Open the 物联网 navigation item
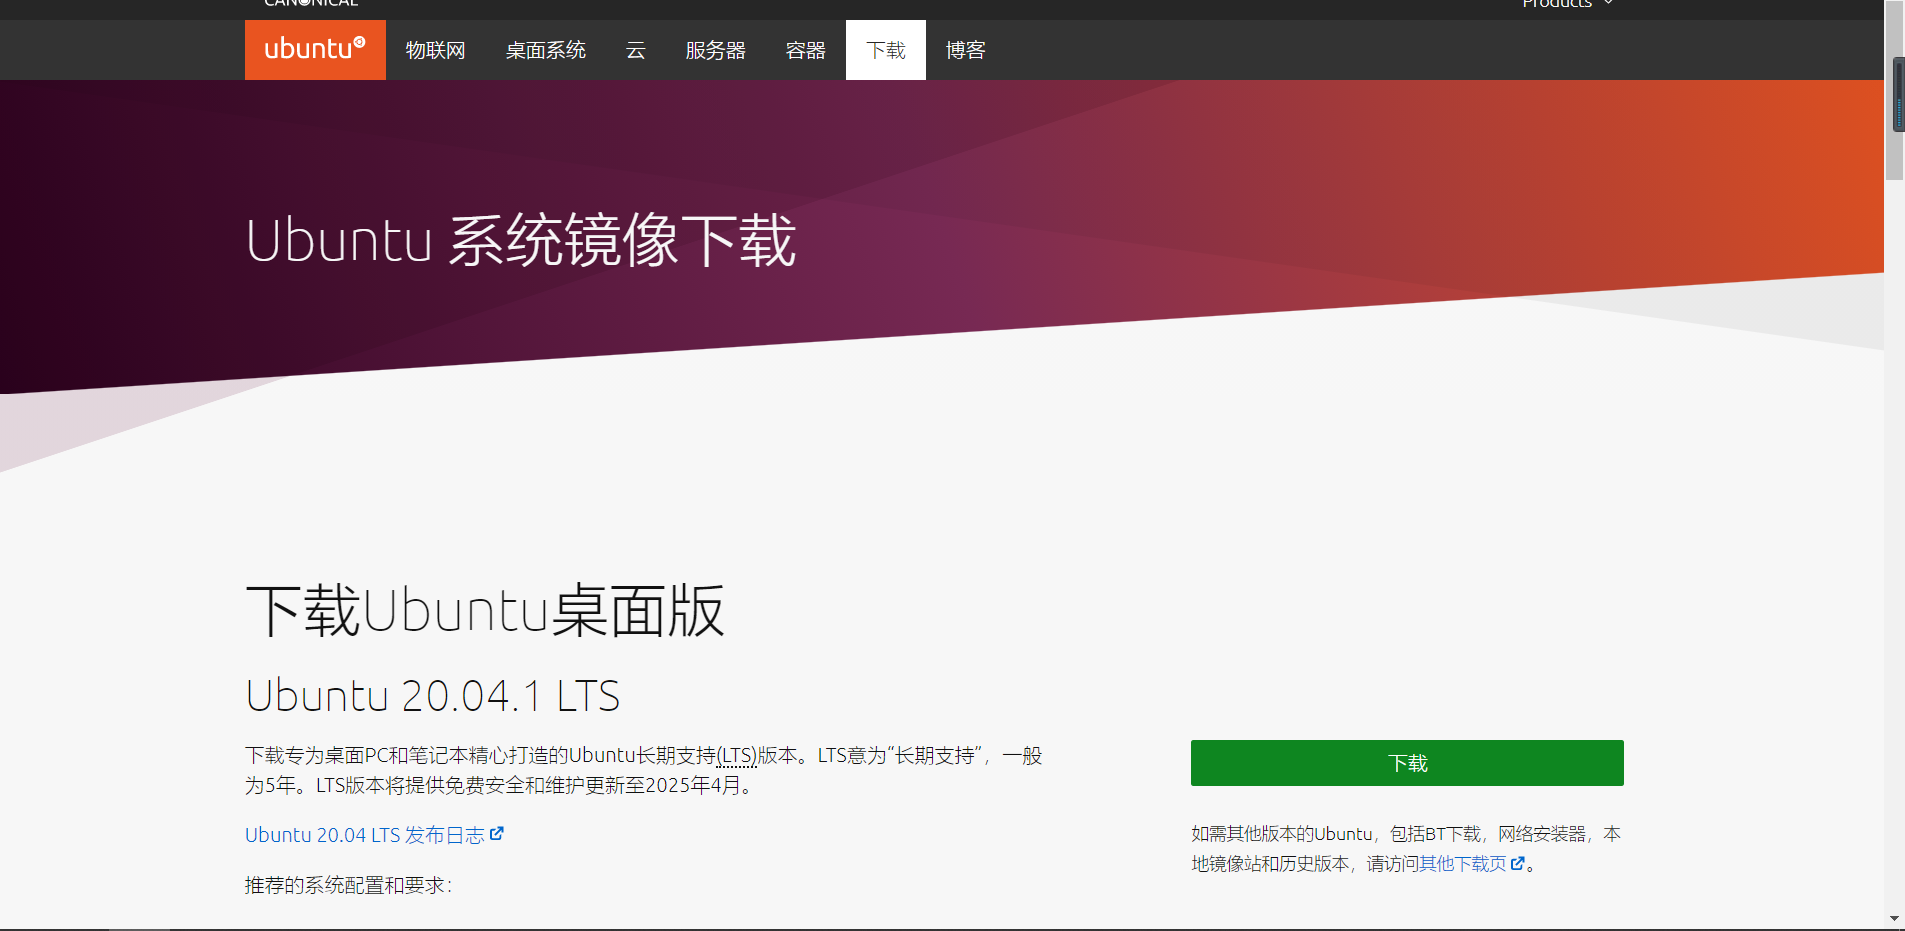Viewport: 1905px width, 931px height. point(436,49)
